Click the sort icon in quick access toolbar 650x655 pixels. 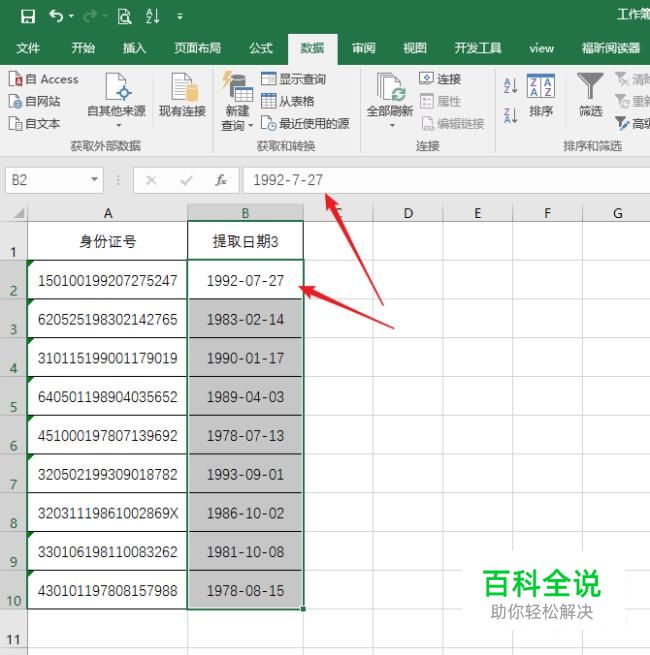point(152,16)
